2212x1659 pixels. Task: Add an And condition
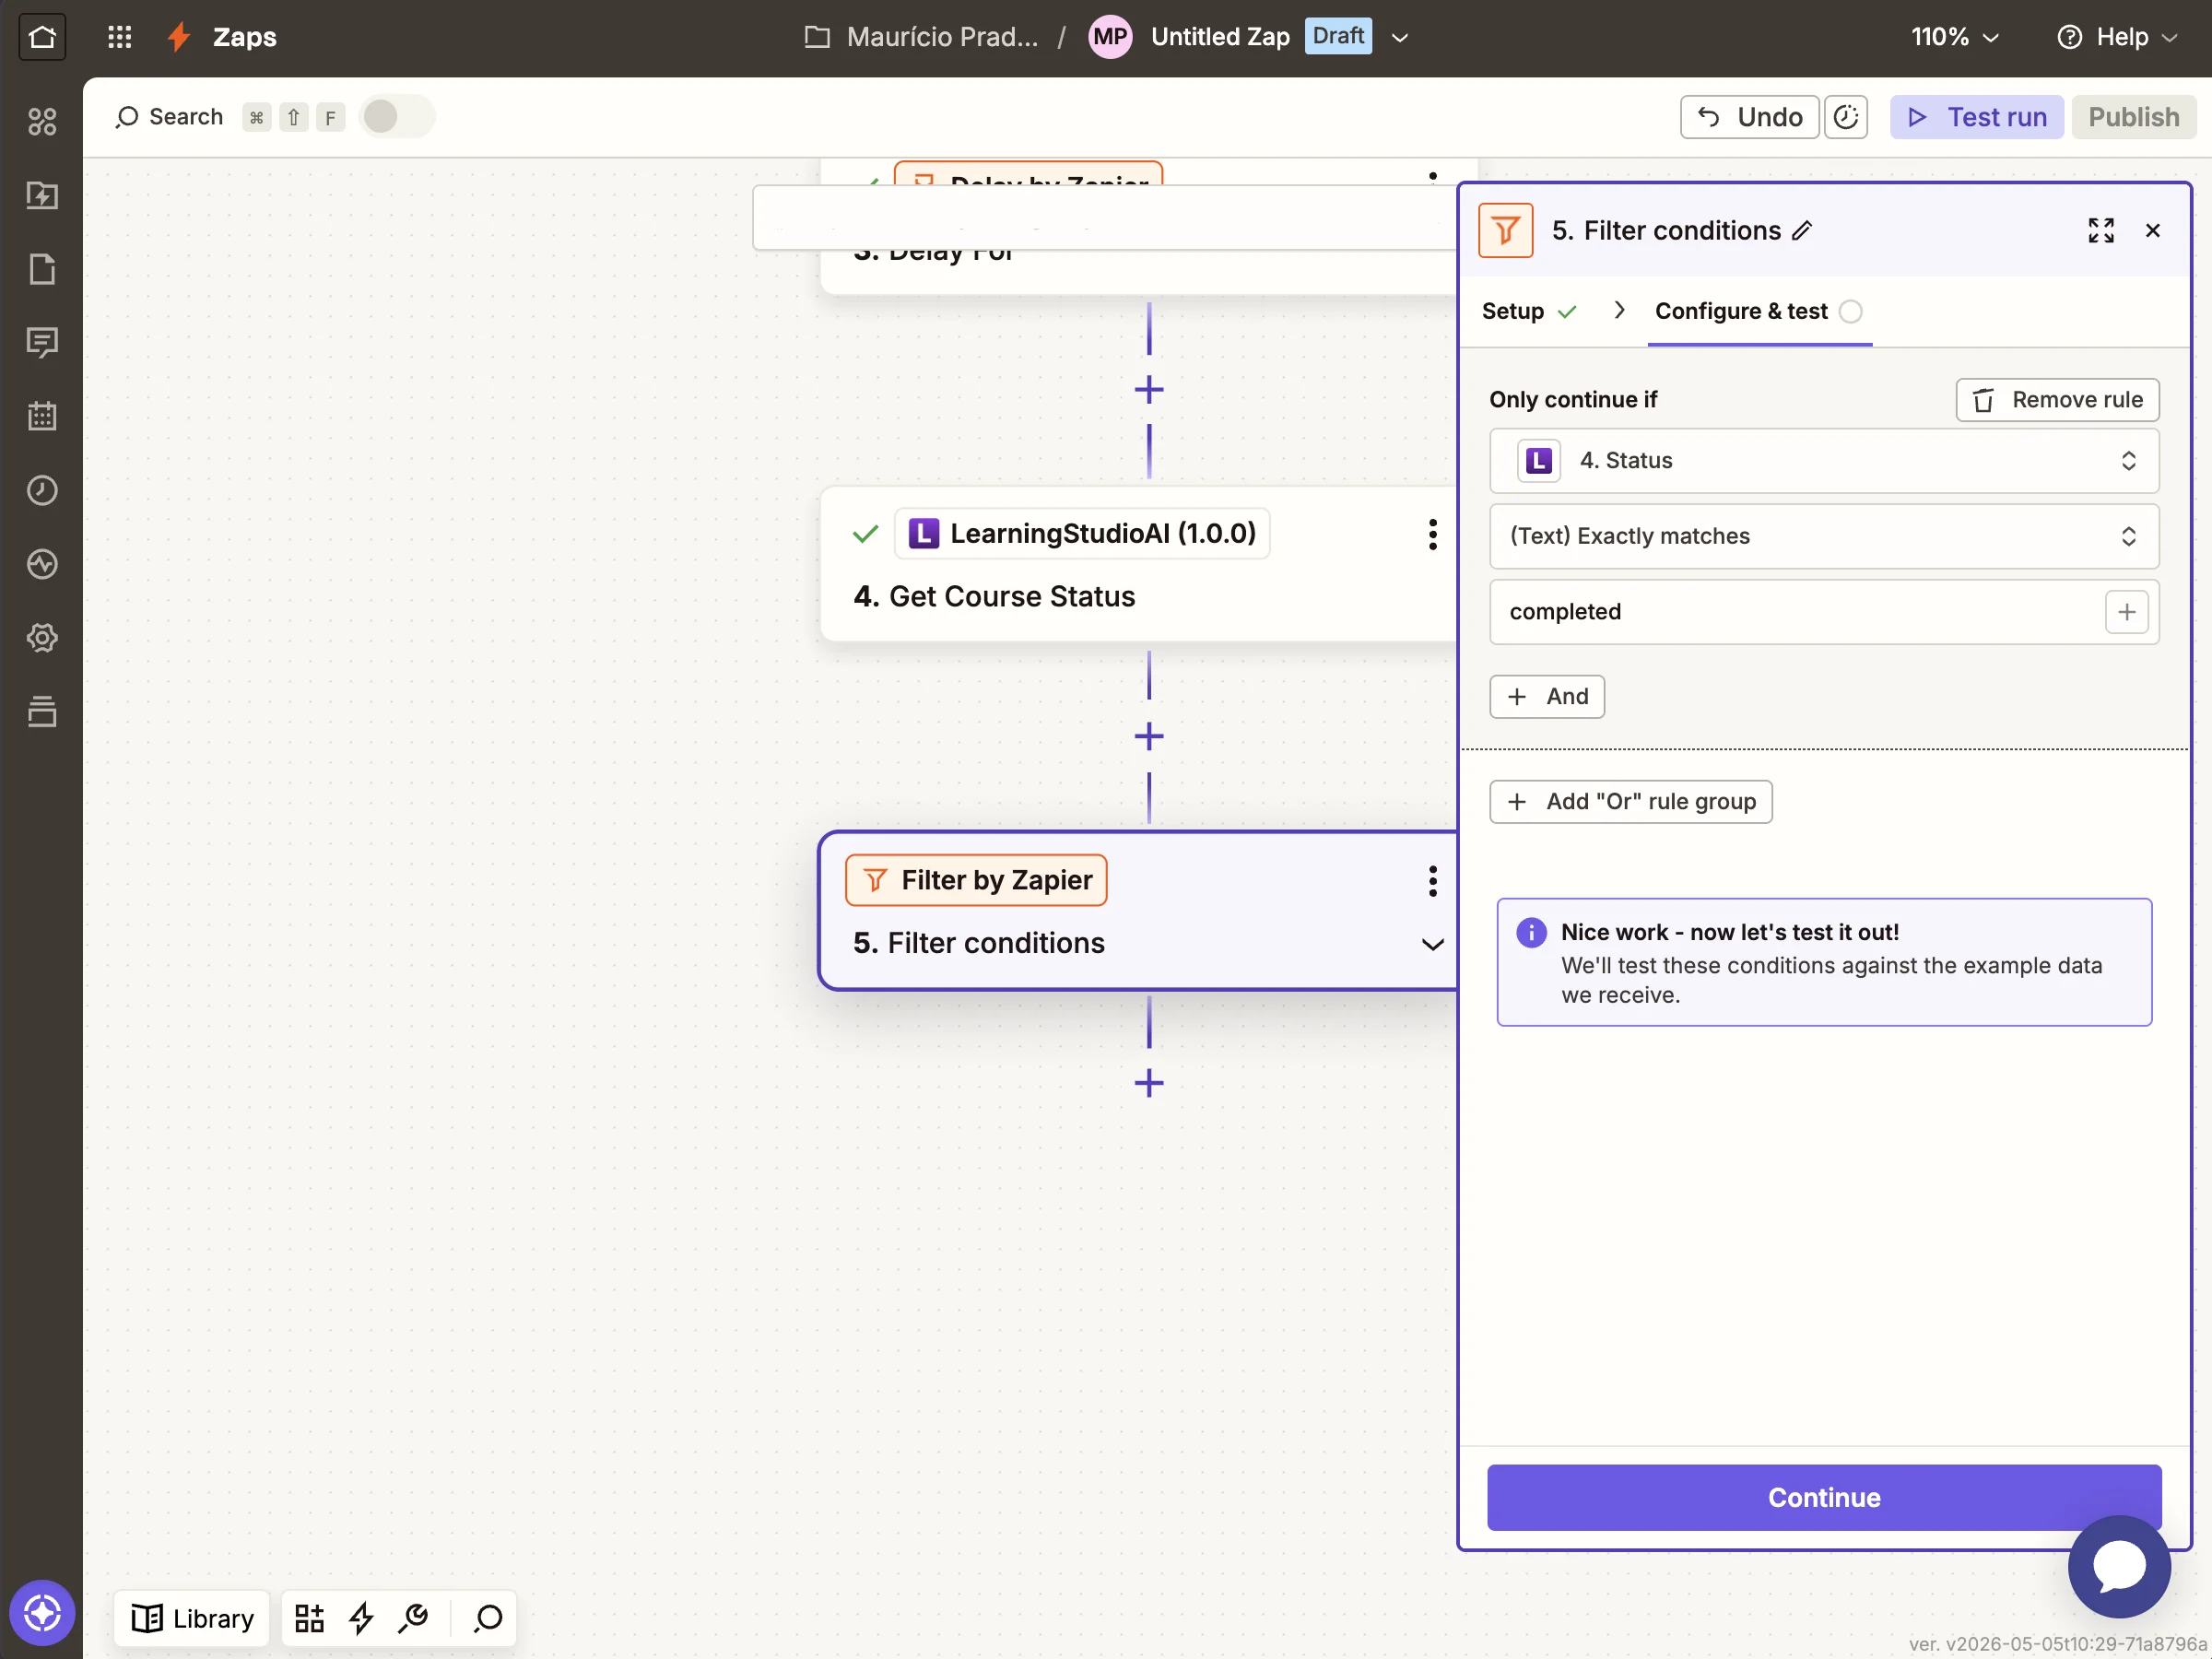[x=1547, y=697]
